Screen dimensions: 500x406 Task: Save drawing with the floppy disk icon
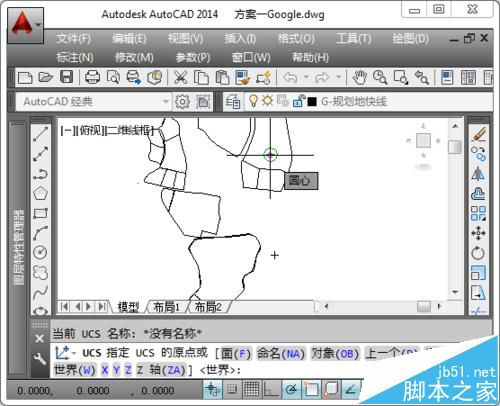click(66, 77)
